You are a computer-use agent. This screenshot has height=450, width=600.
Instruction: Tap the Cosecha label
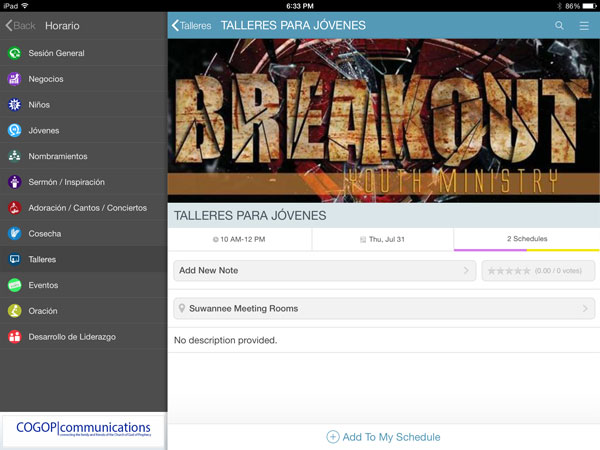coord(45,233)
